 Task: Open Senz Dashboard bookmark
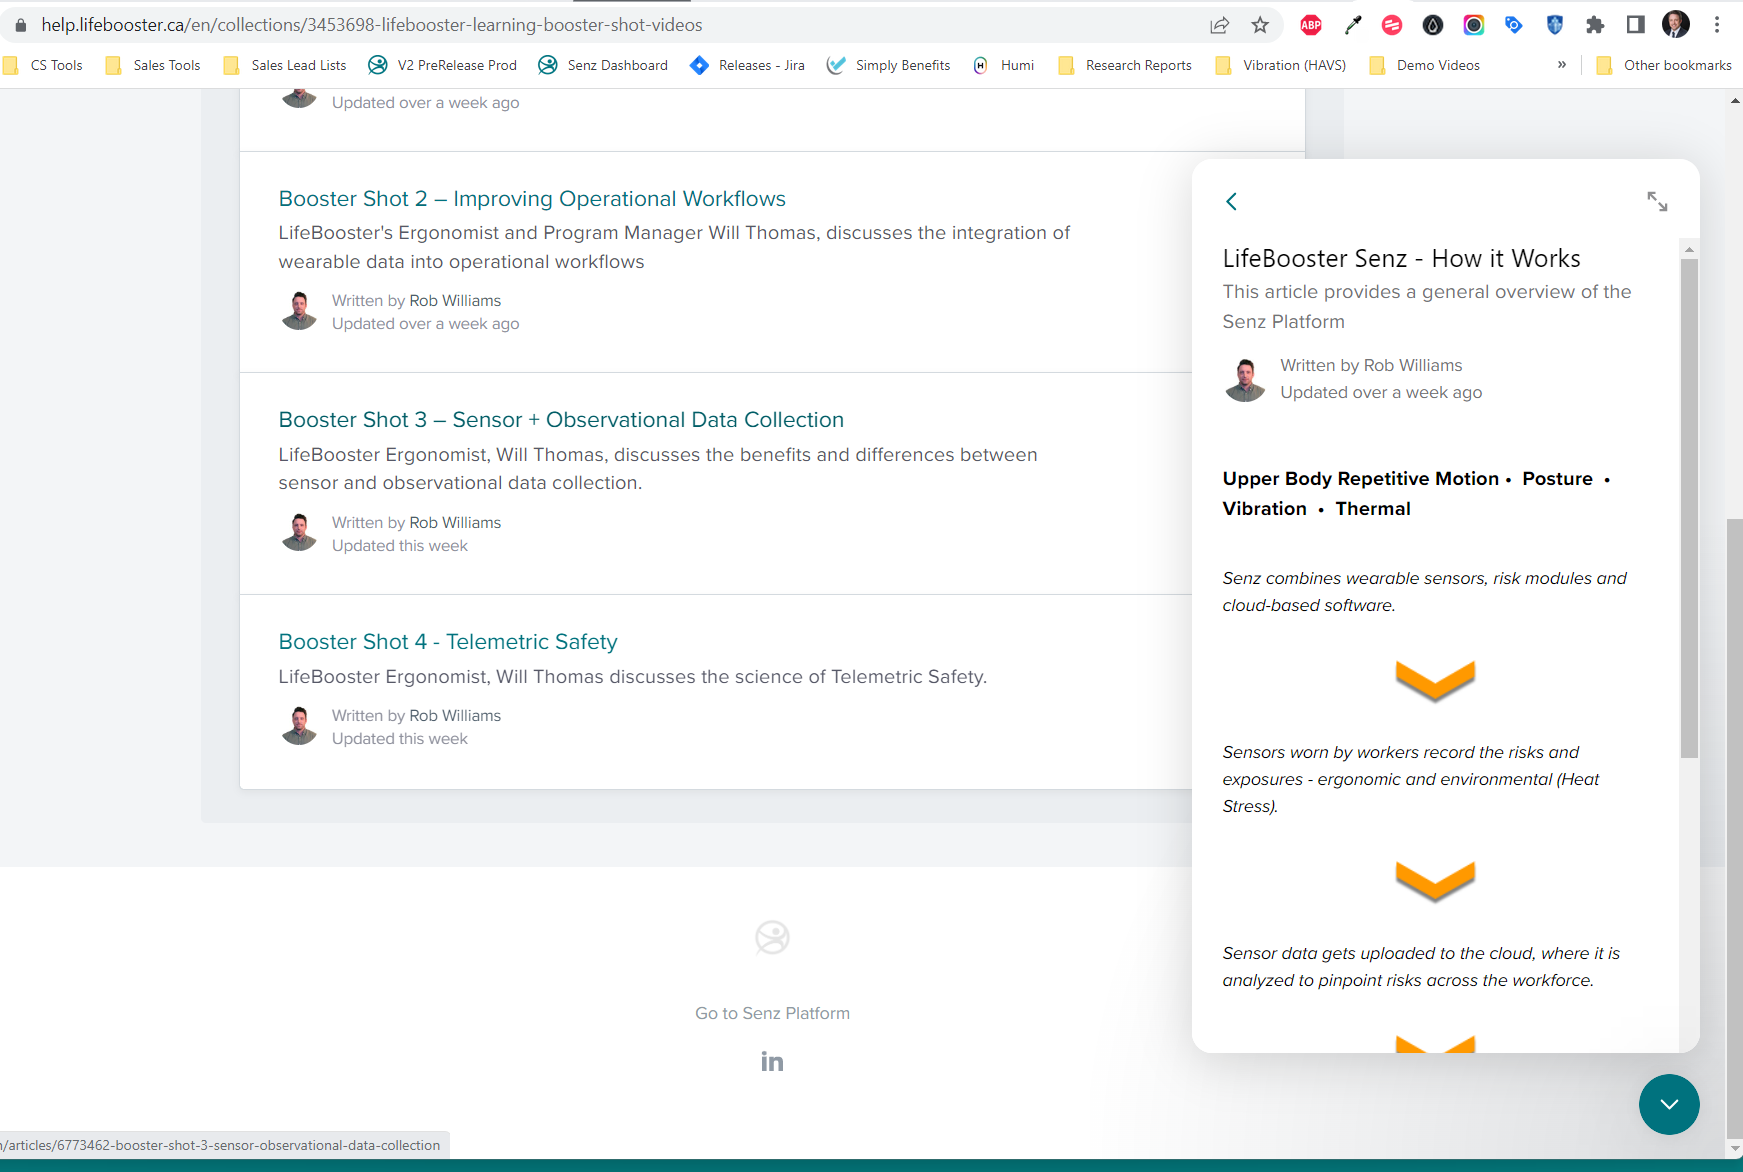pyautogui.click(x=603, y=65)
